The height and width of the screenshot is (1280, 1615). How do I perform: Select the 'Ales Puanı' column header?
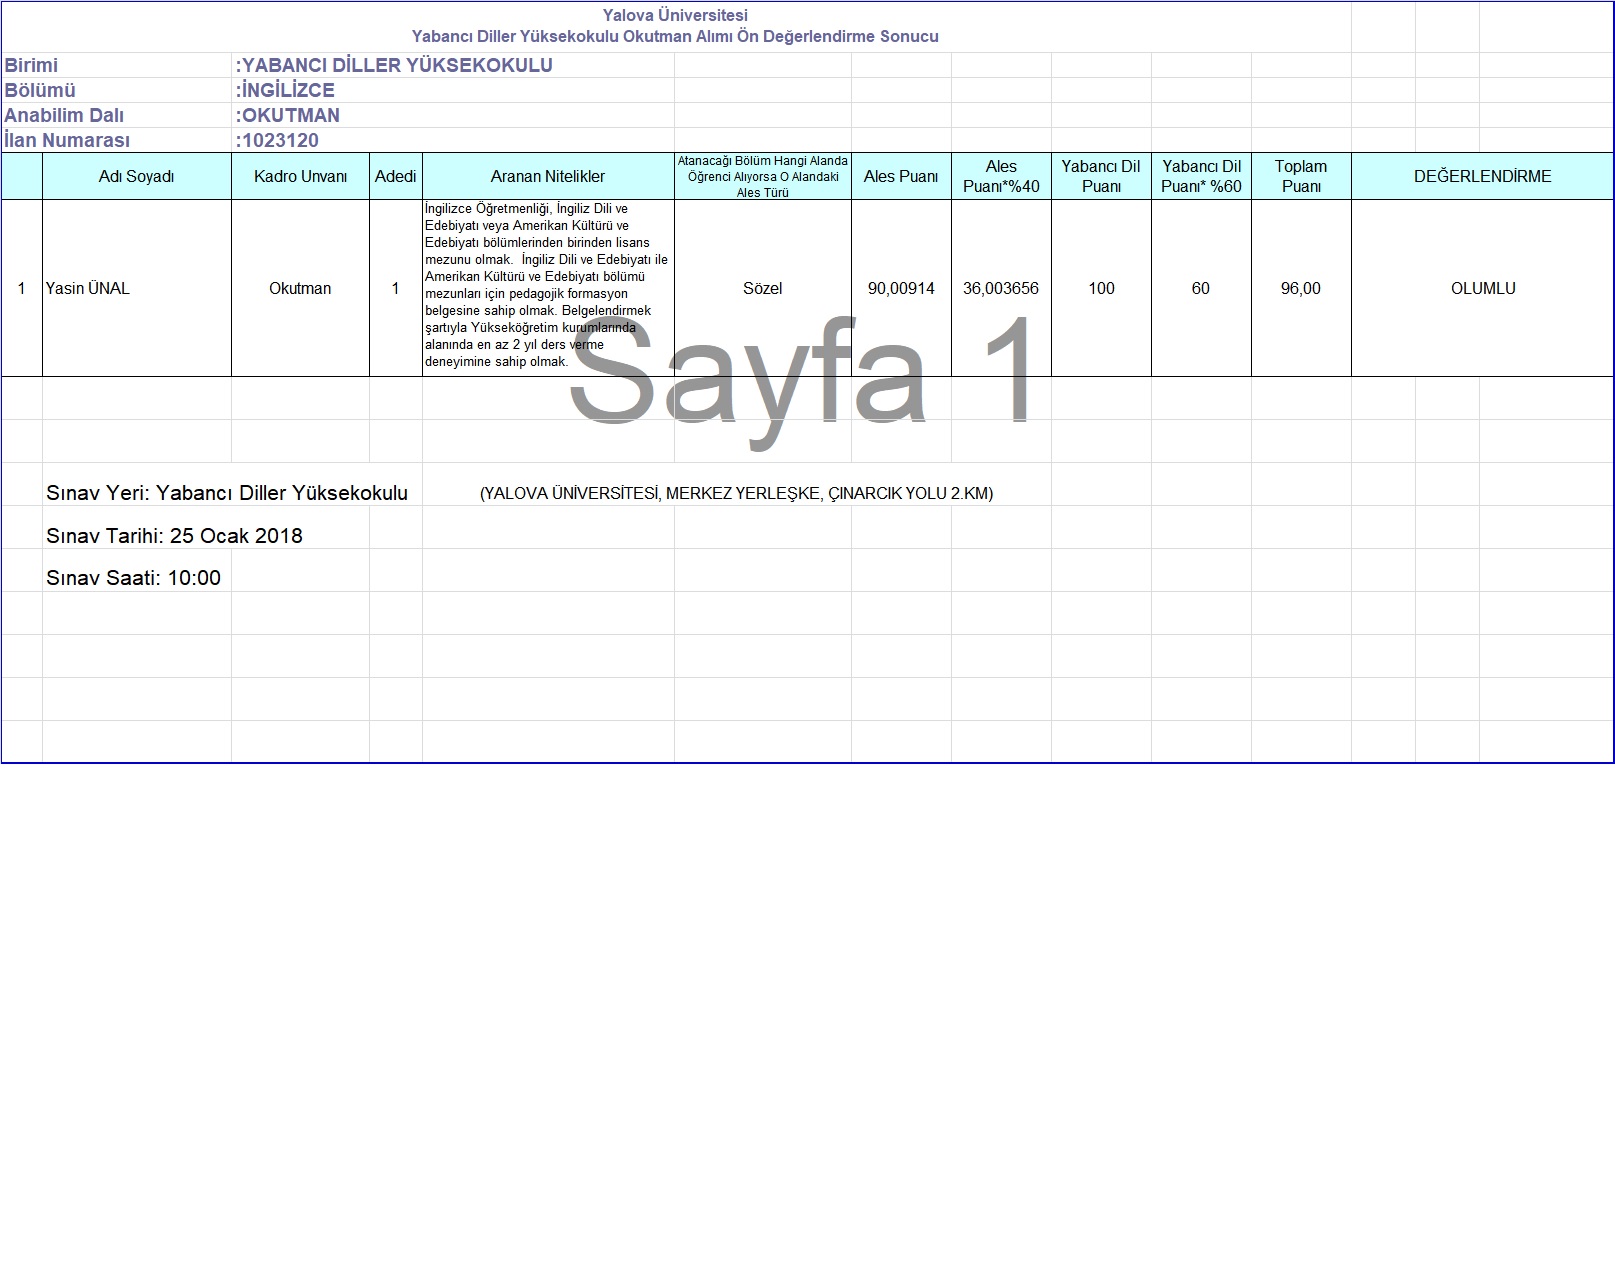coord(901,176)
